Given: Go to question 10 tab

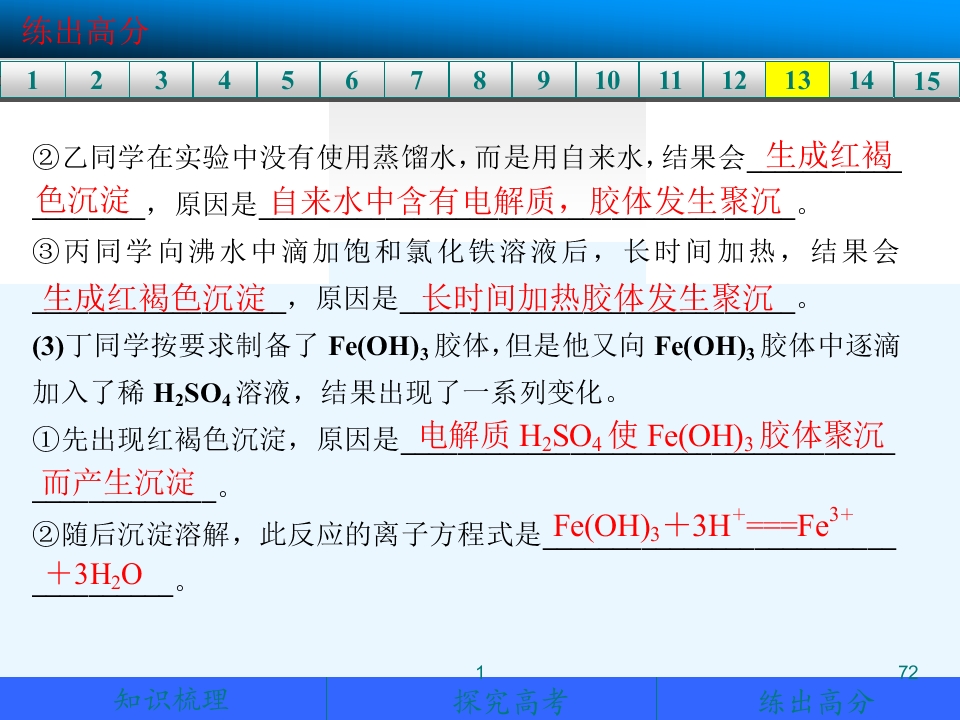Looking at the screenshot, I should click(x=607, y=80).
